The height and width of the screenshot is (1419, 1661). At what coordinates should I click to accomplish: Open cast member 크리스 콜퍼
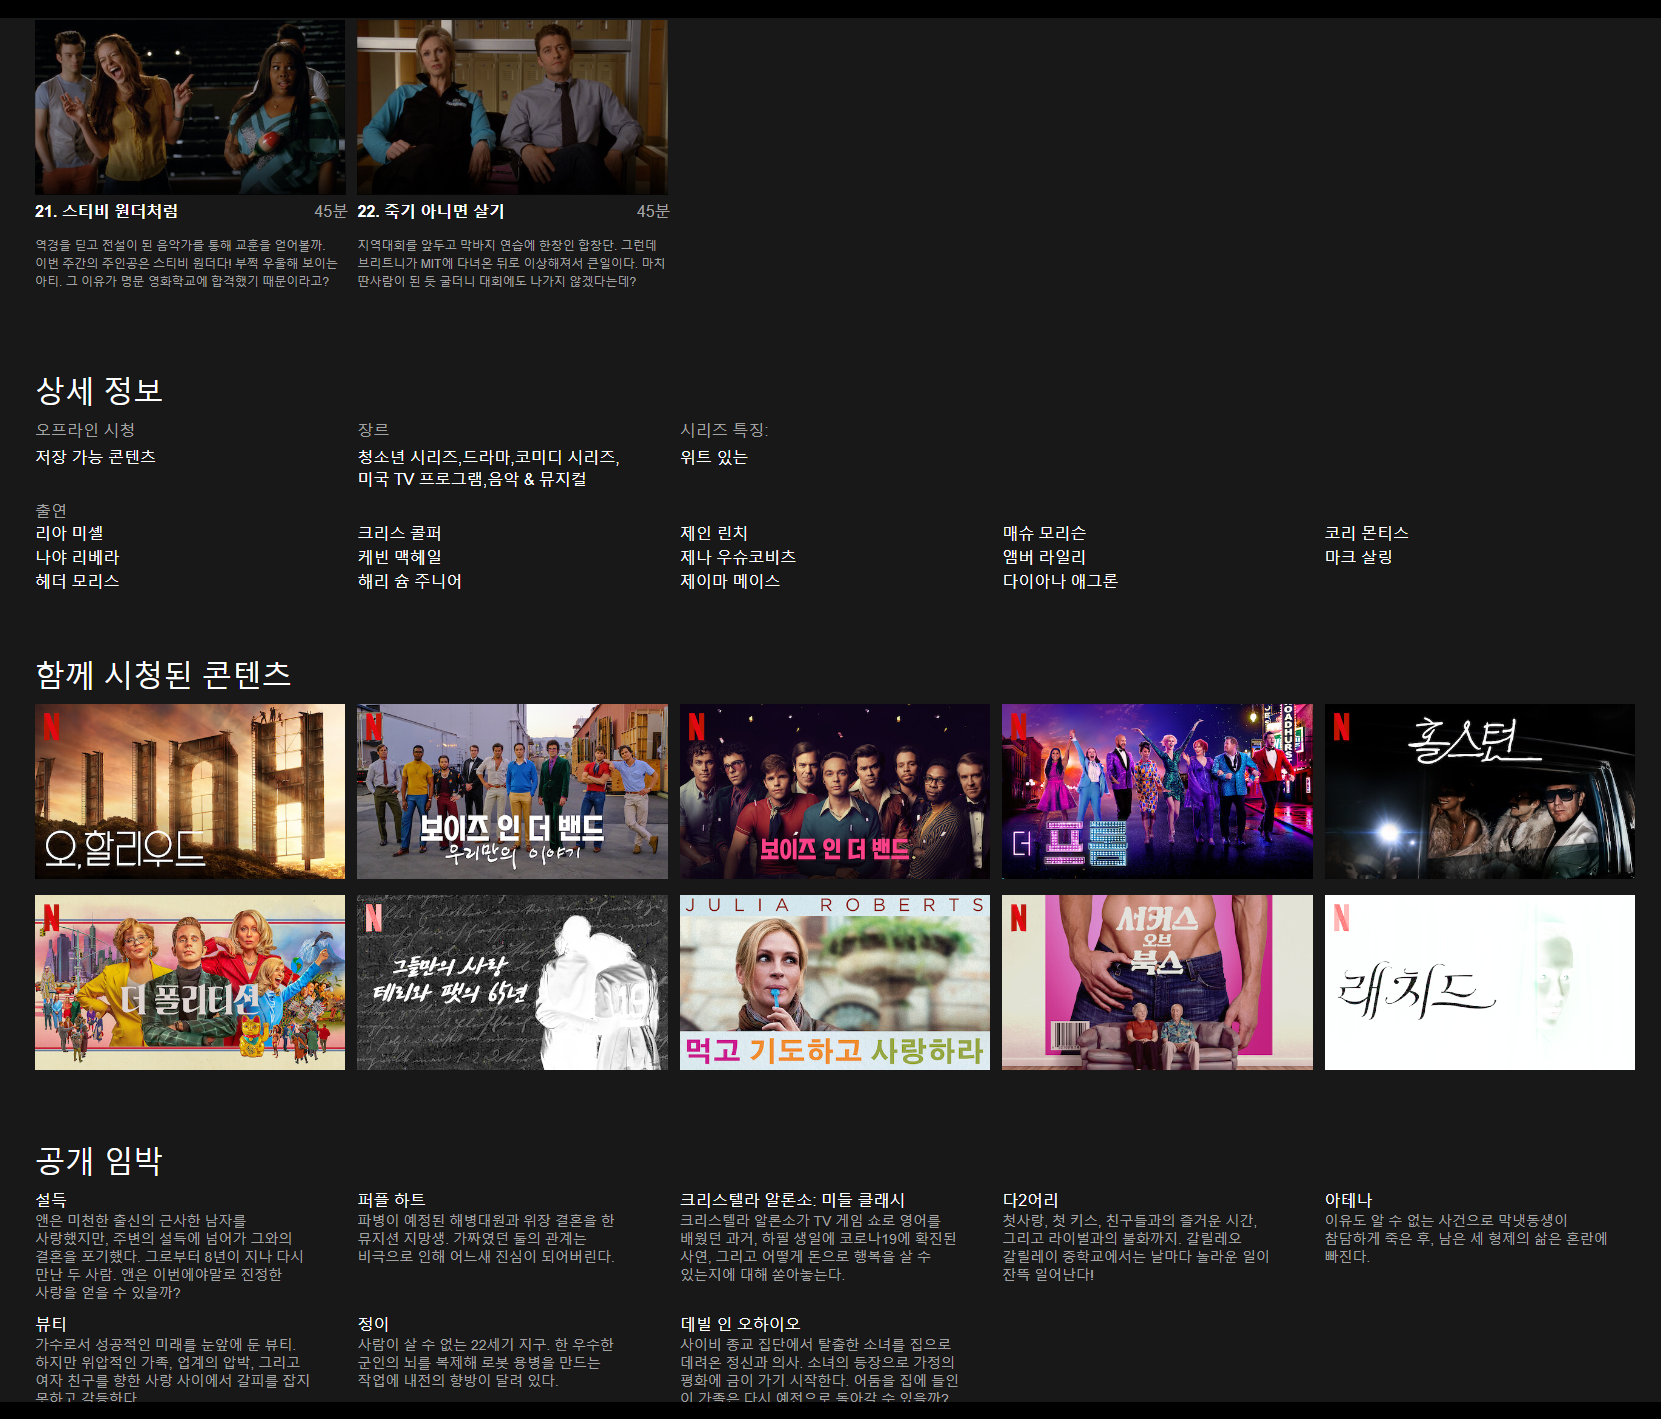pyautogui.click(x=400, y=533)
